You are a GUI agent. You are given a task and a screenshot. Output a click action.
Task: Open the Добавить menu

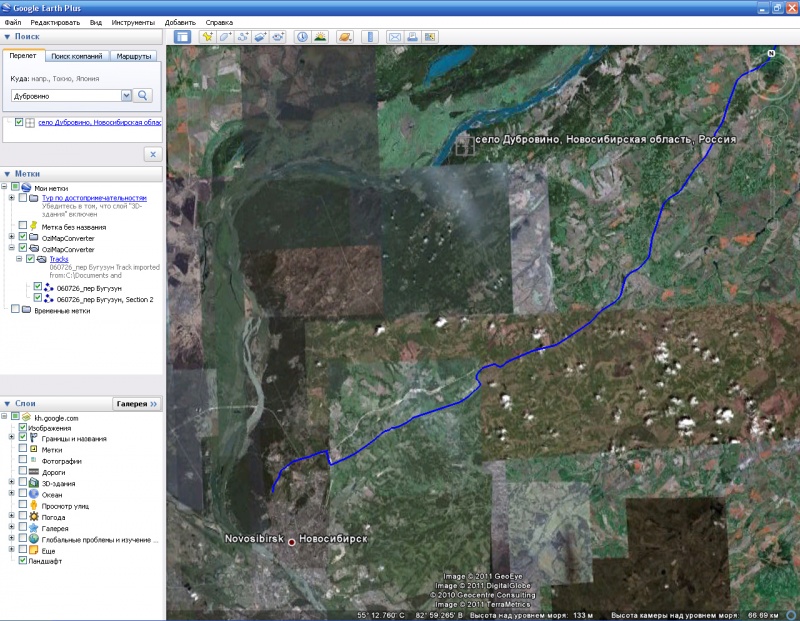click(180, 22)
